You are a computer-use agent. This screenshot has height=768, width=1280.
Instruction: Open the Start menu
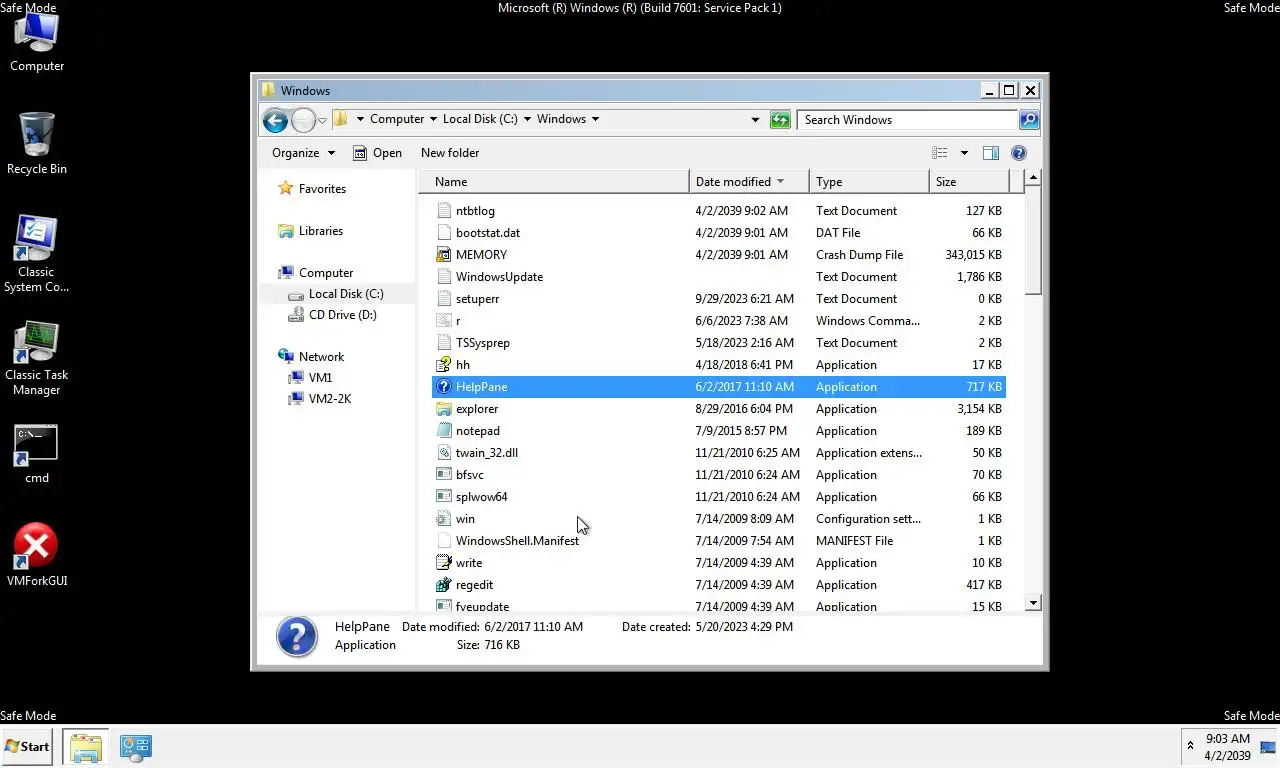[x=27, y=747]
